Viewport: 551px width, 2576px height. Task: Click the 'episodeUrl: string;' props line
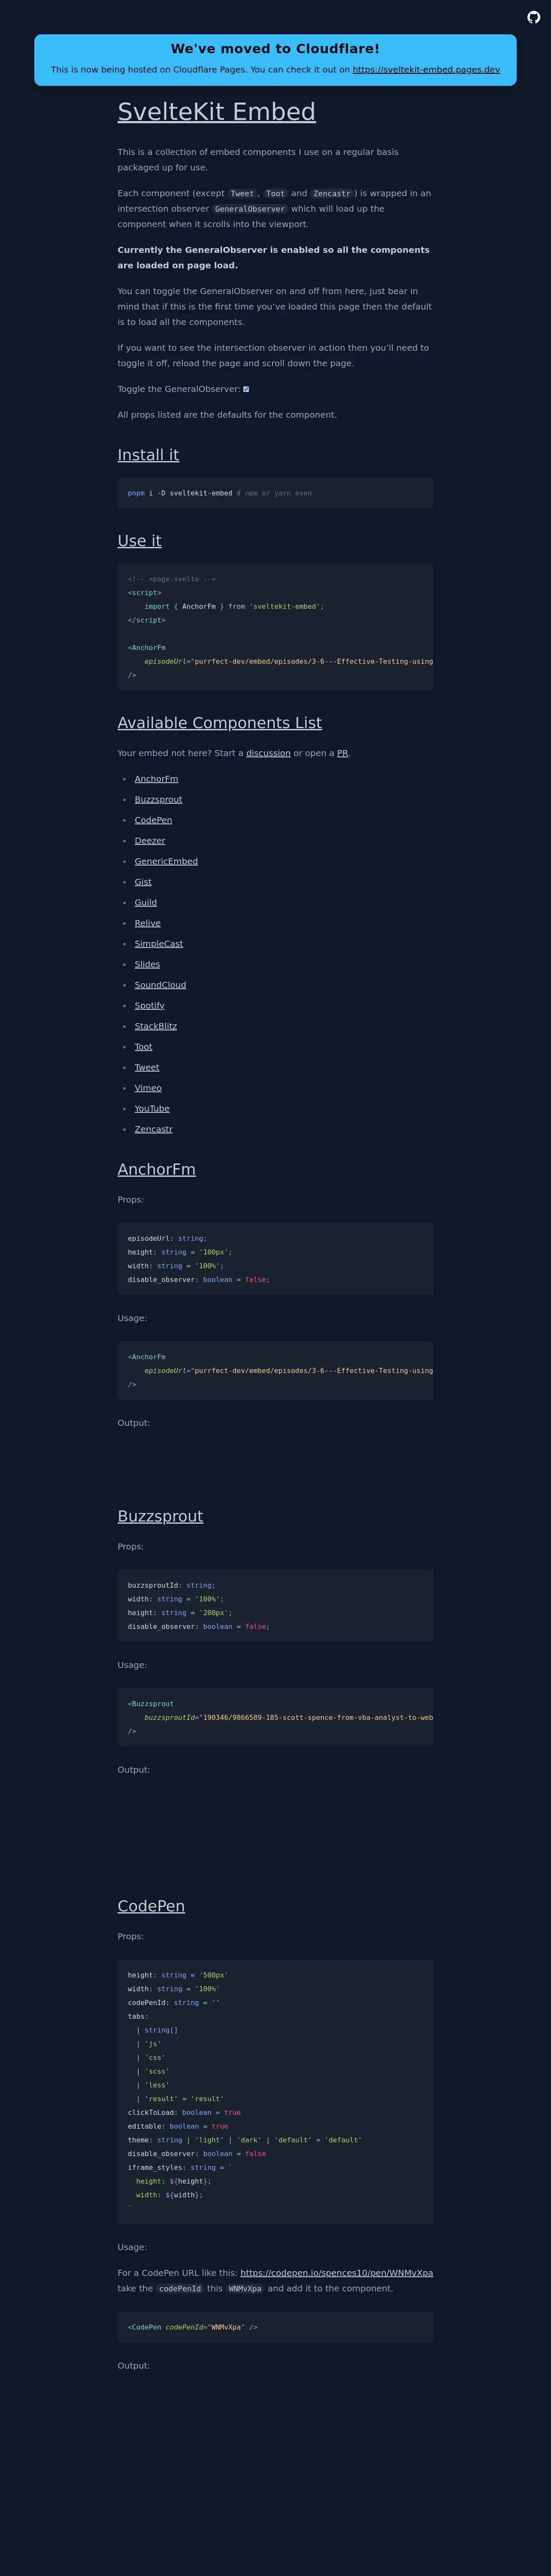tap(167, 1238)
